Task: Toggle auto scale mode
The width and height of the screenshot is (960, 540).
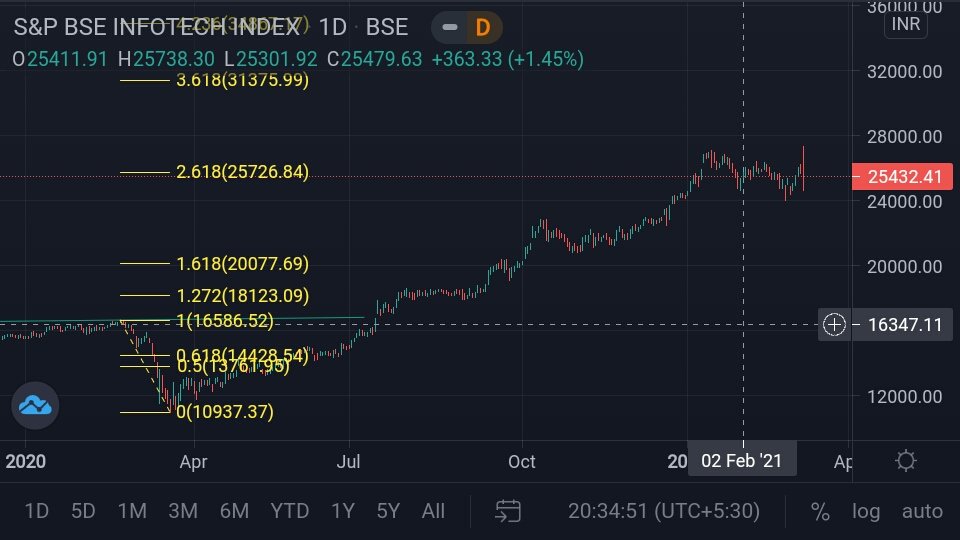Action: point(922,511)
